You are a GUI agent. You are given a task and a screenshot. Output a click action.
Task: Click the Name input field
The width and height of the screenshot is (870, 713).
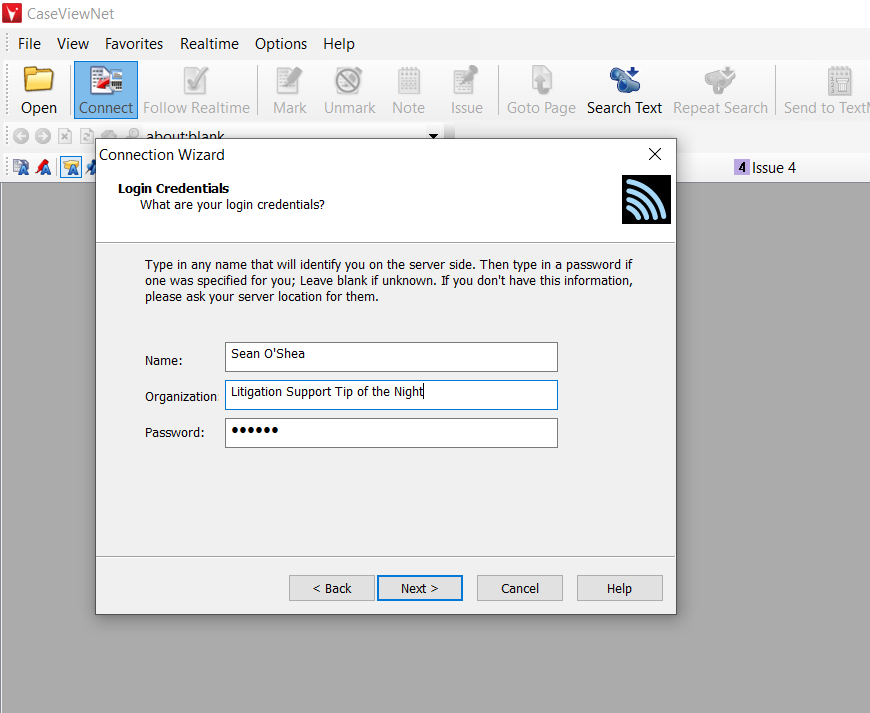point(391,357)
